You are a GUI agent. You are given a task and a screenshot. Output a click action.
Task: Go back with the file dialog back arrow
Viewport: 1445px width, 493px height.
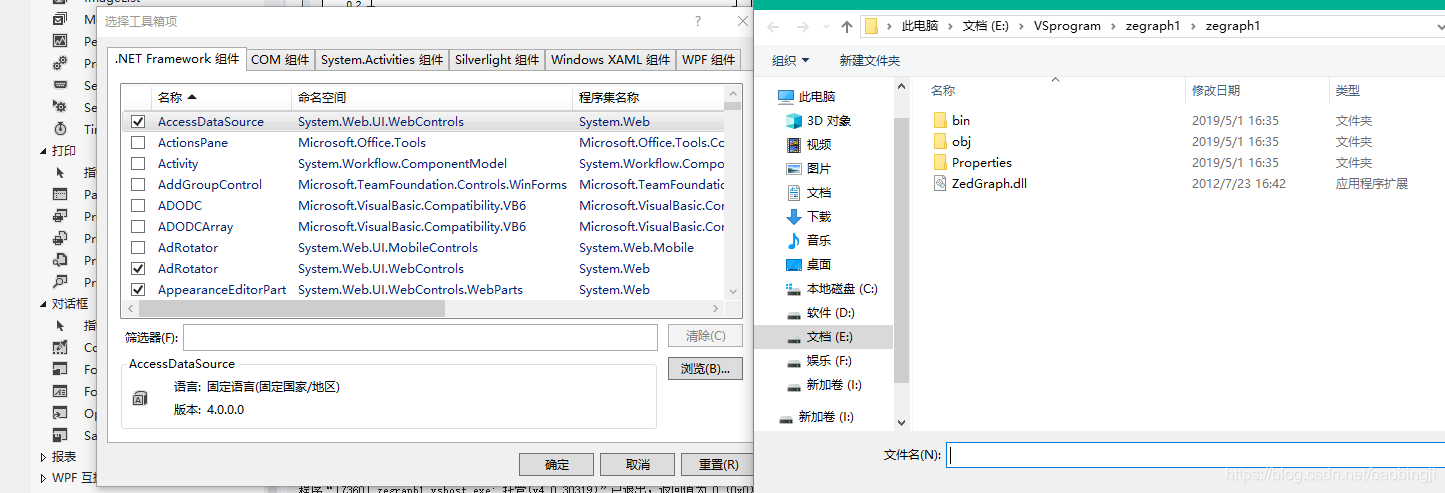774,26
